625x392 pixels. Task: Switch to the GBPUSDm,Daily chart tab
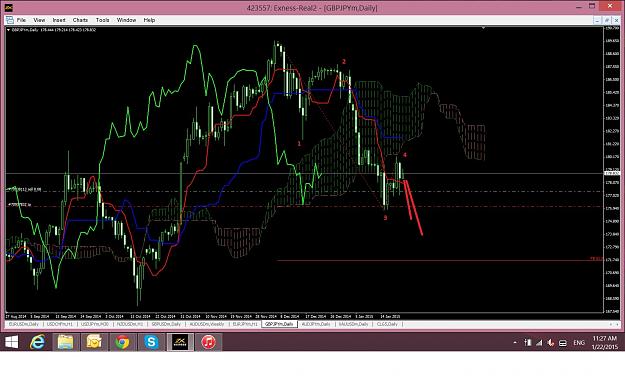(166, 324)
